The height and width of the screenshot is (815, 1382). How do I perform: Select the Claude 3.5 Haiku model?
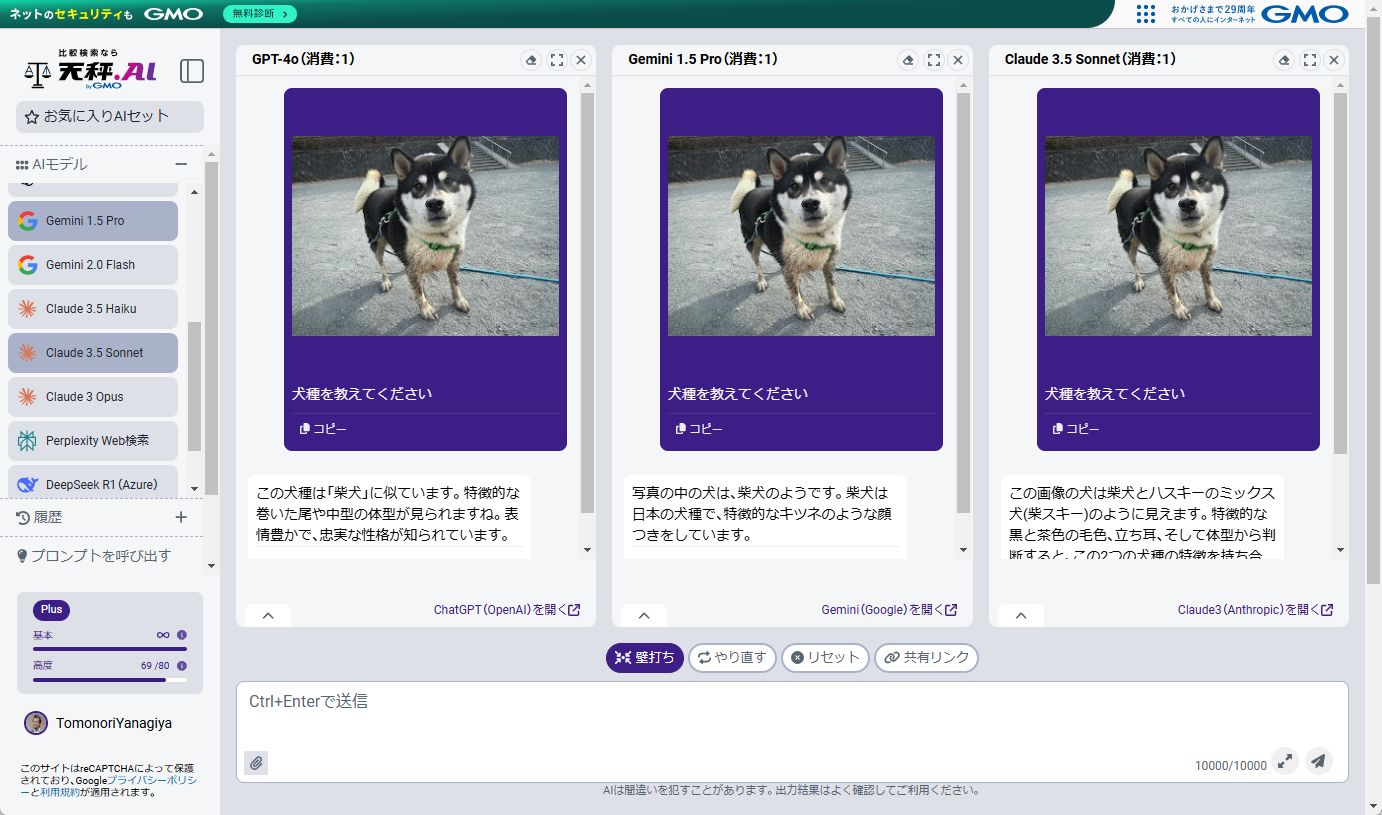point(92,308)
